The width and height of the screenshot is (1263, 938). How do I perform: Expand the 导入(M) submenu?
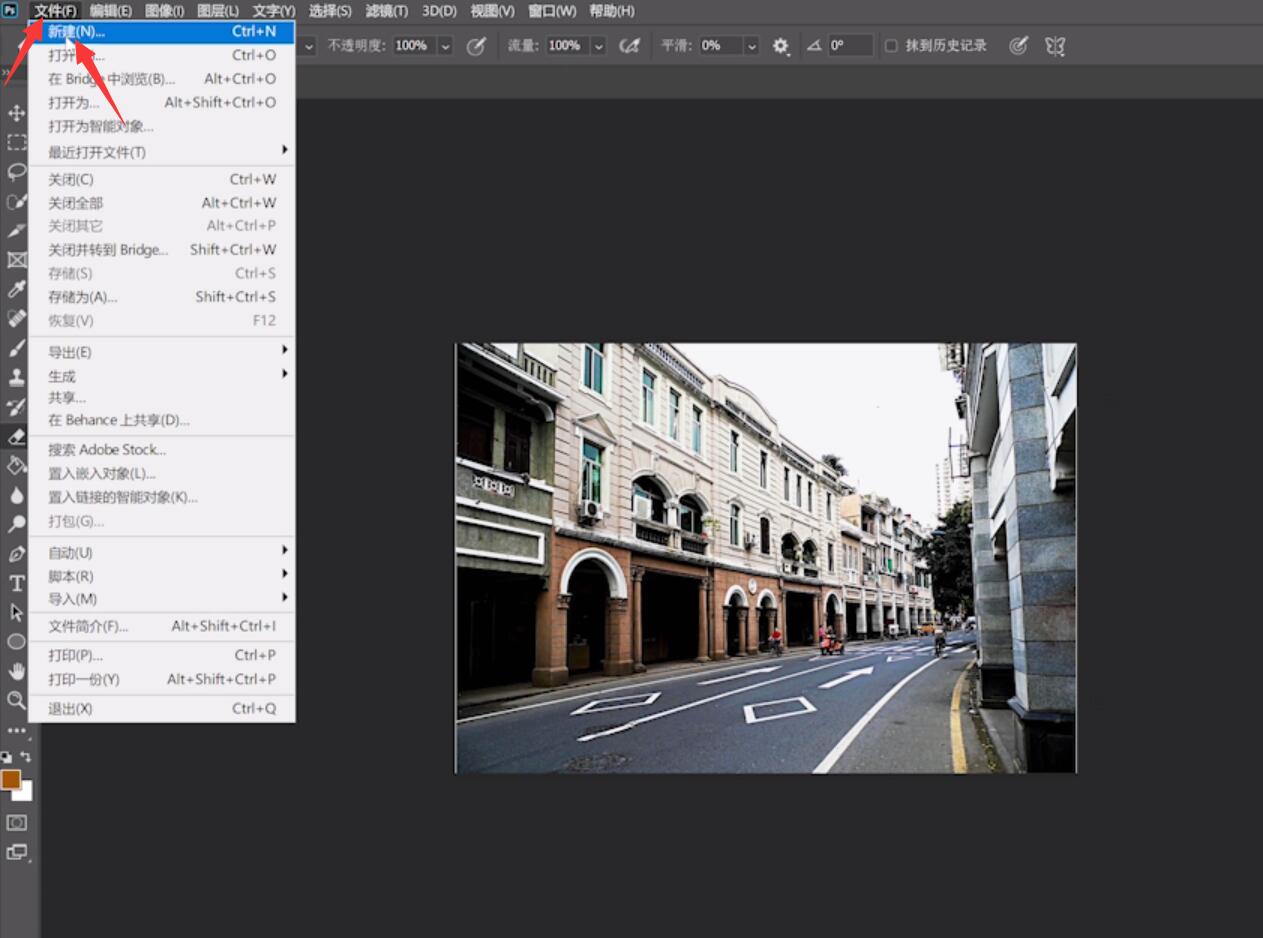284,597
